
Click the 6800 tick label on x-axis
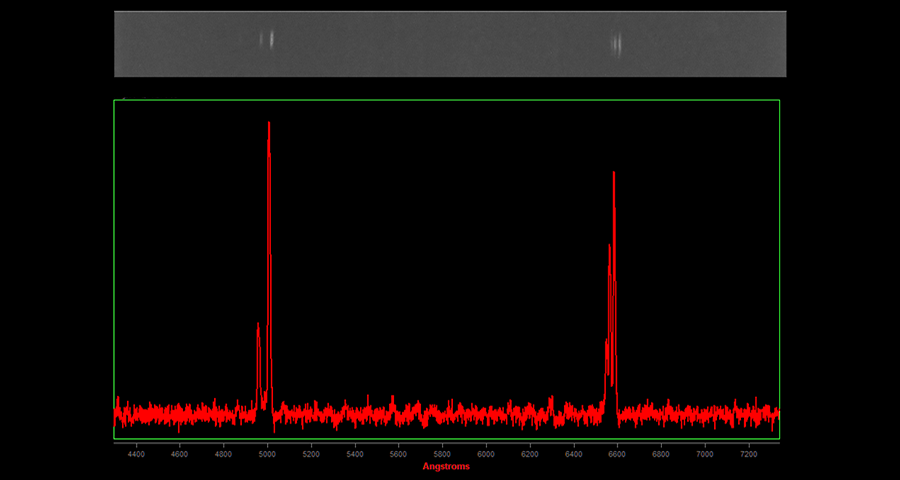tap(661, 454)
